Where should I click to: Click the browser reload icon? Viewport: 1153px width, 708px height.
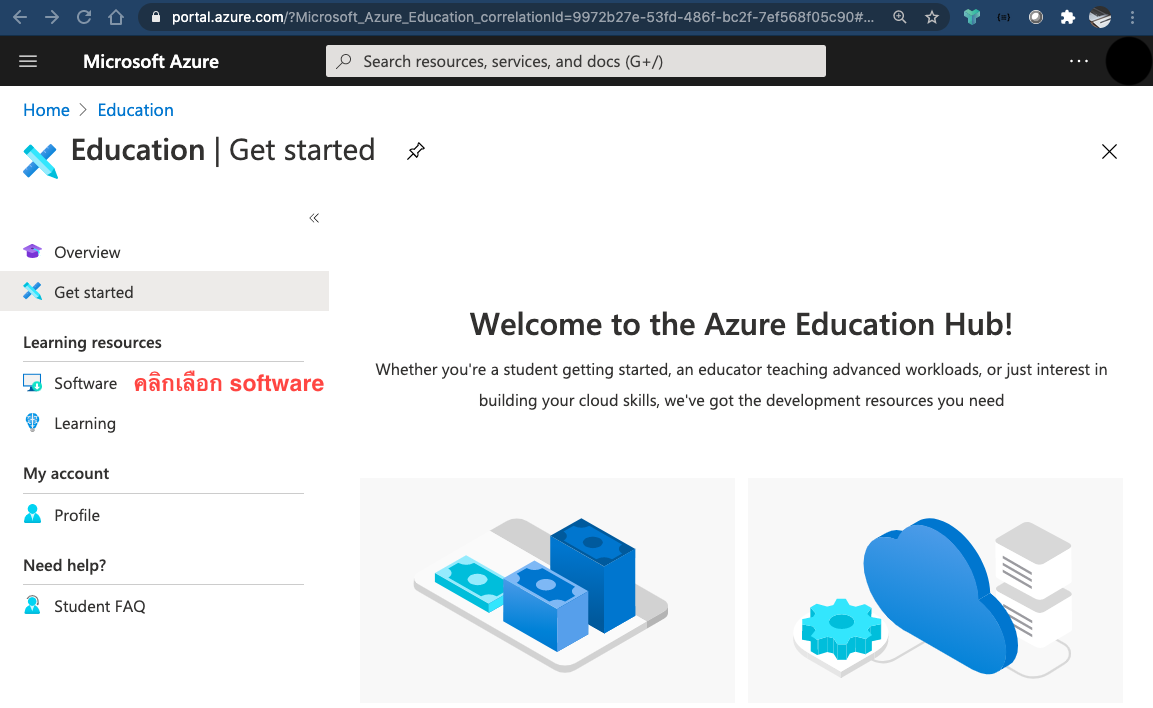tap(84, 17)
